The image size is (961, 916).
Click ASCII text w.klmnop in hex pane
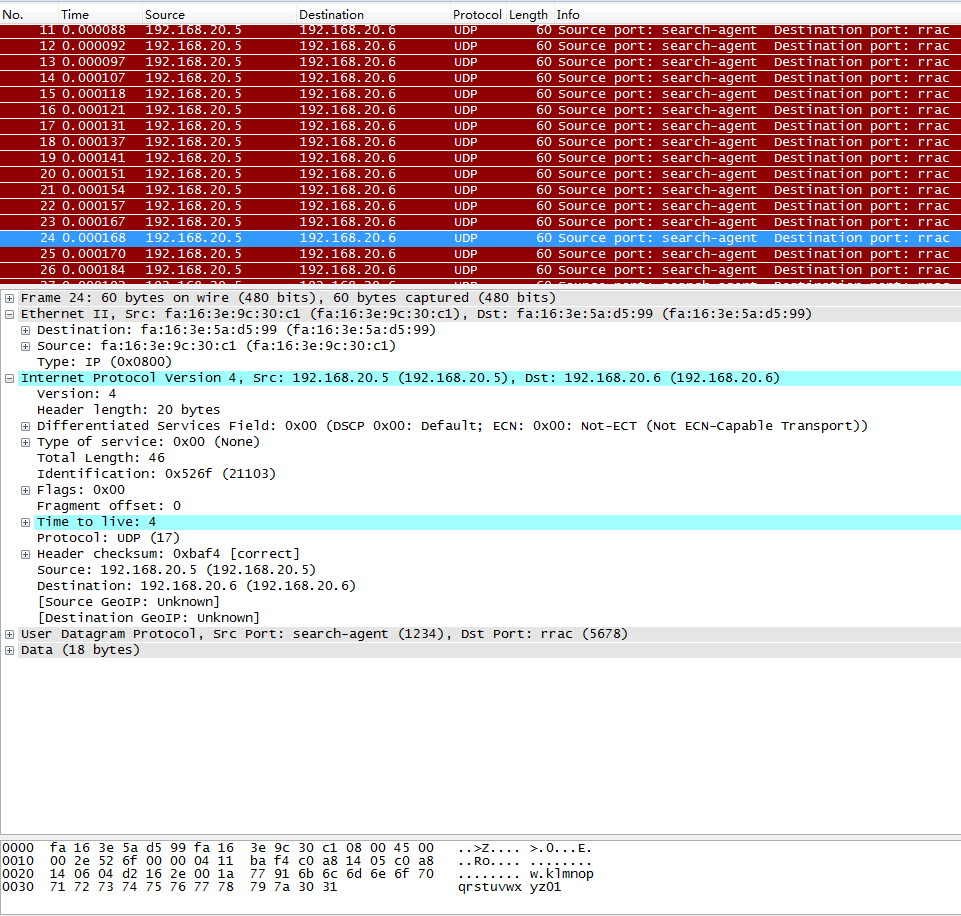[561, 874]
